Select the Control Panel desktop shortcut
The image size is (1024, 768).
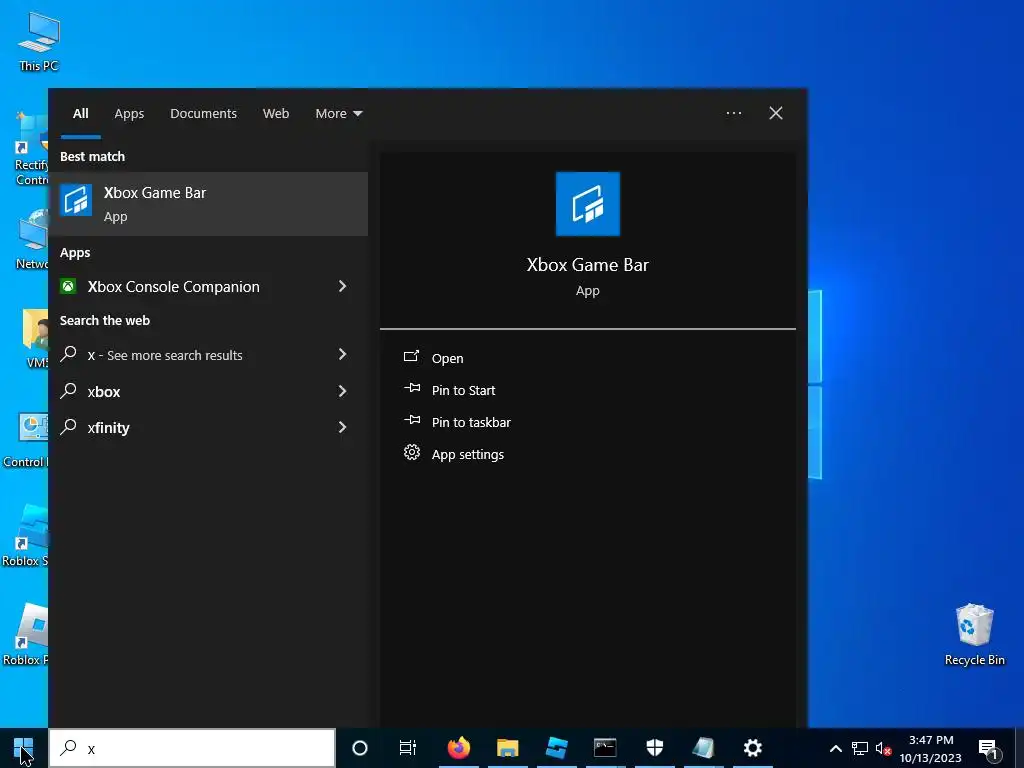coord(25,440)
